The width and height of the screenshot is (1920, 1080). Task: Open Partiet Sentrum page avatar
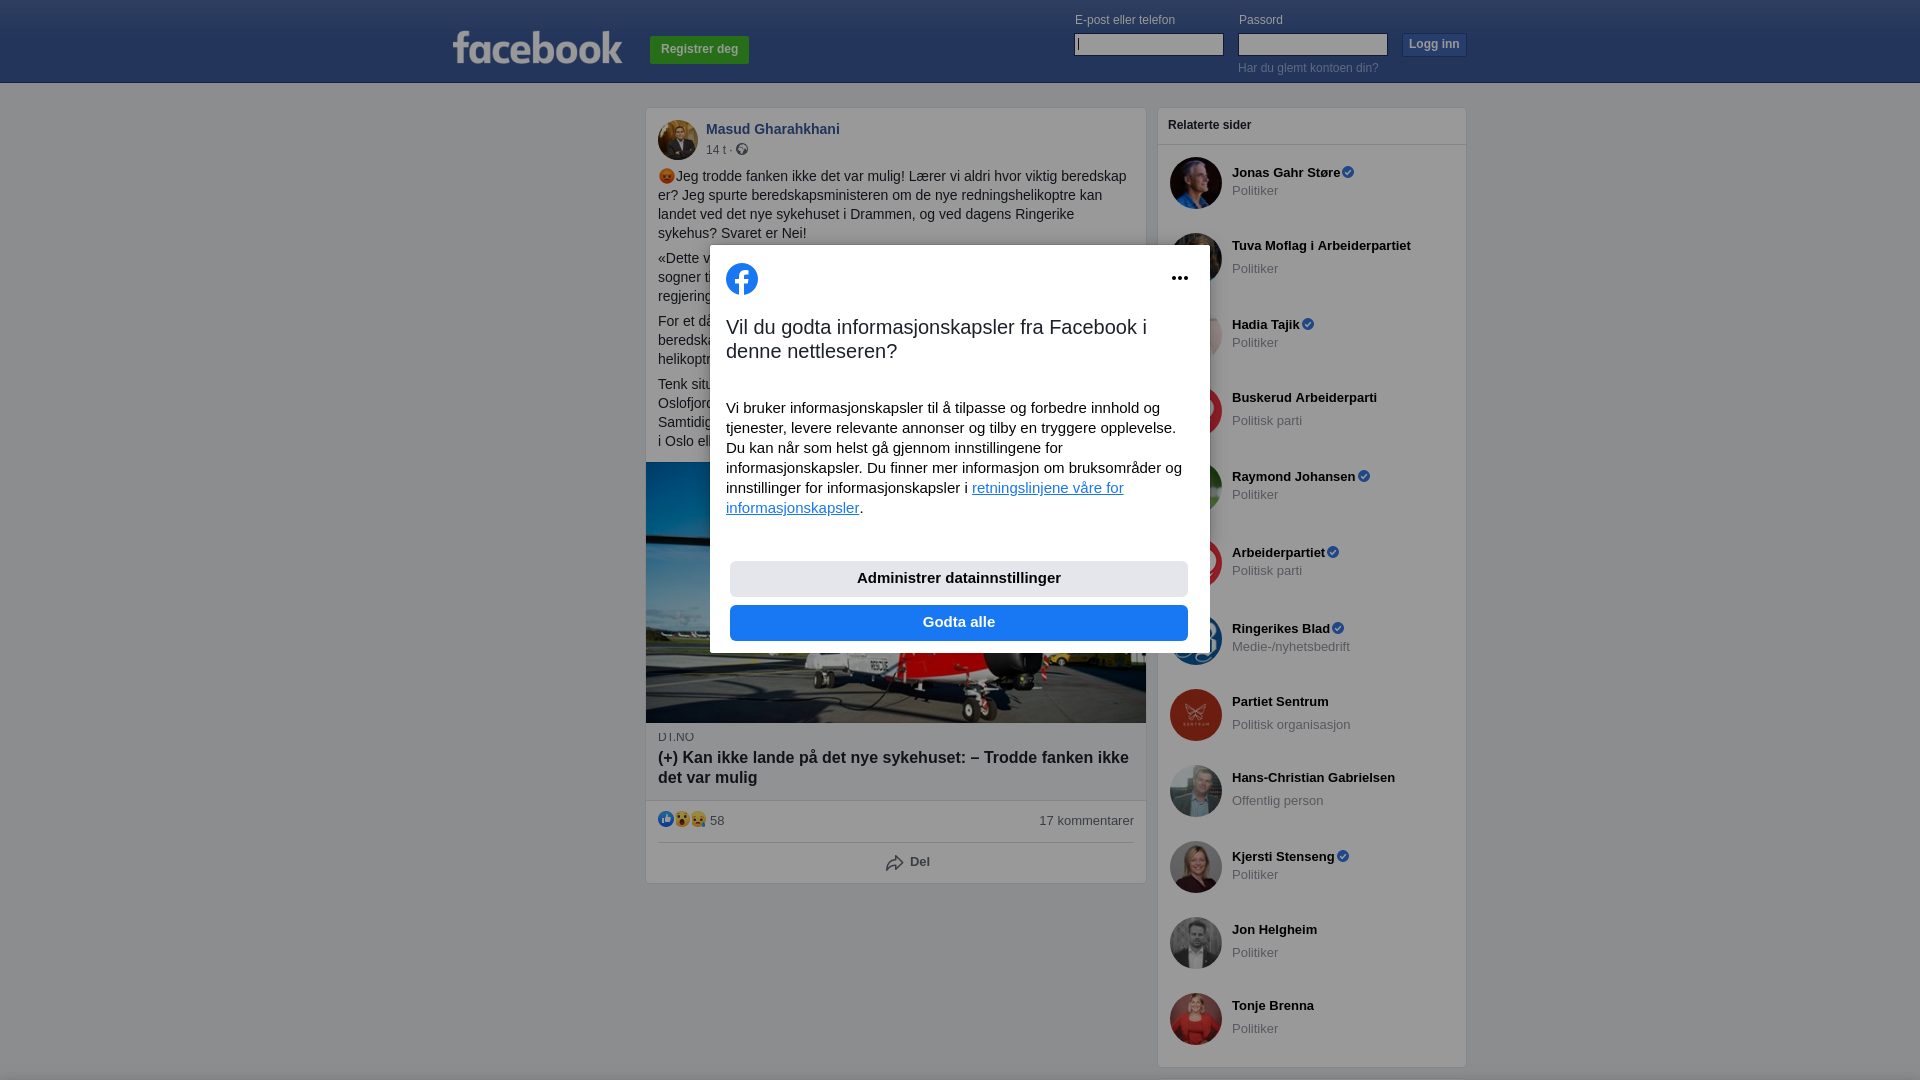coord(1196,715)
